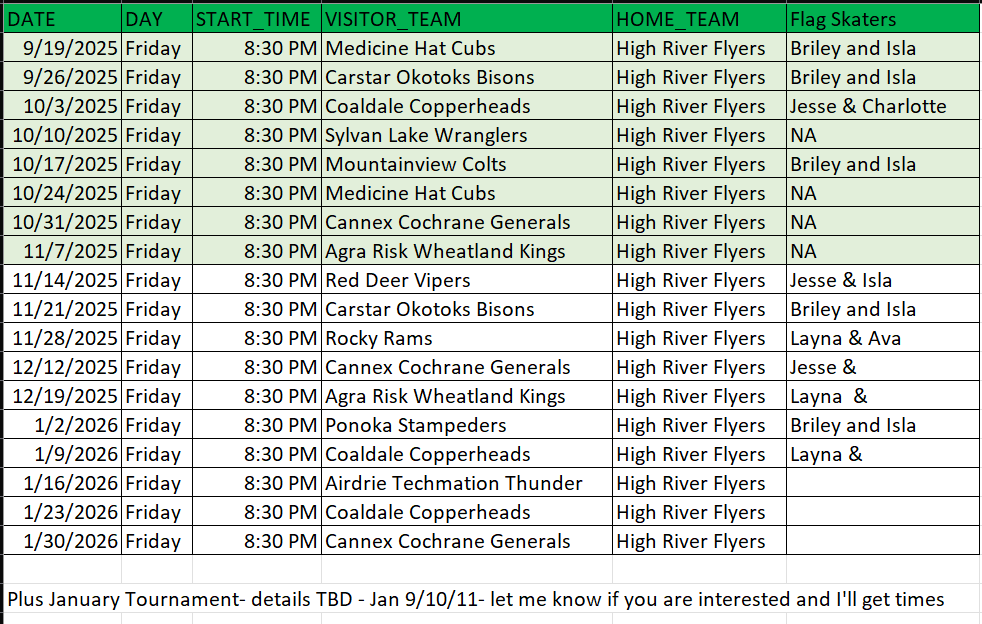The width and height of the screenshot is (982, 624).
Task: Click the Airdrie Techmation Thunder cell
Action: pos(466,483)
